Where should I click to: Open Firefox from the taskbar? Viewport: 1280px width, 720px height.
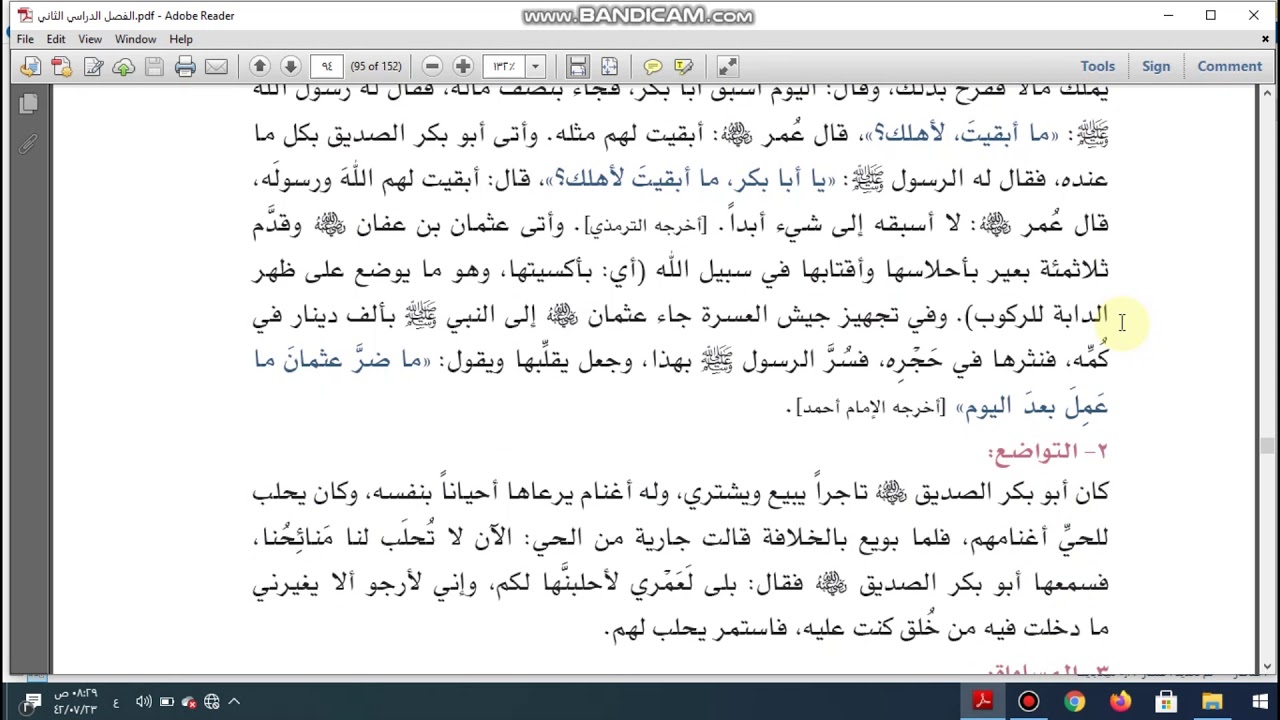[x=1120, y=702]
